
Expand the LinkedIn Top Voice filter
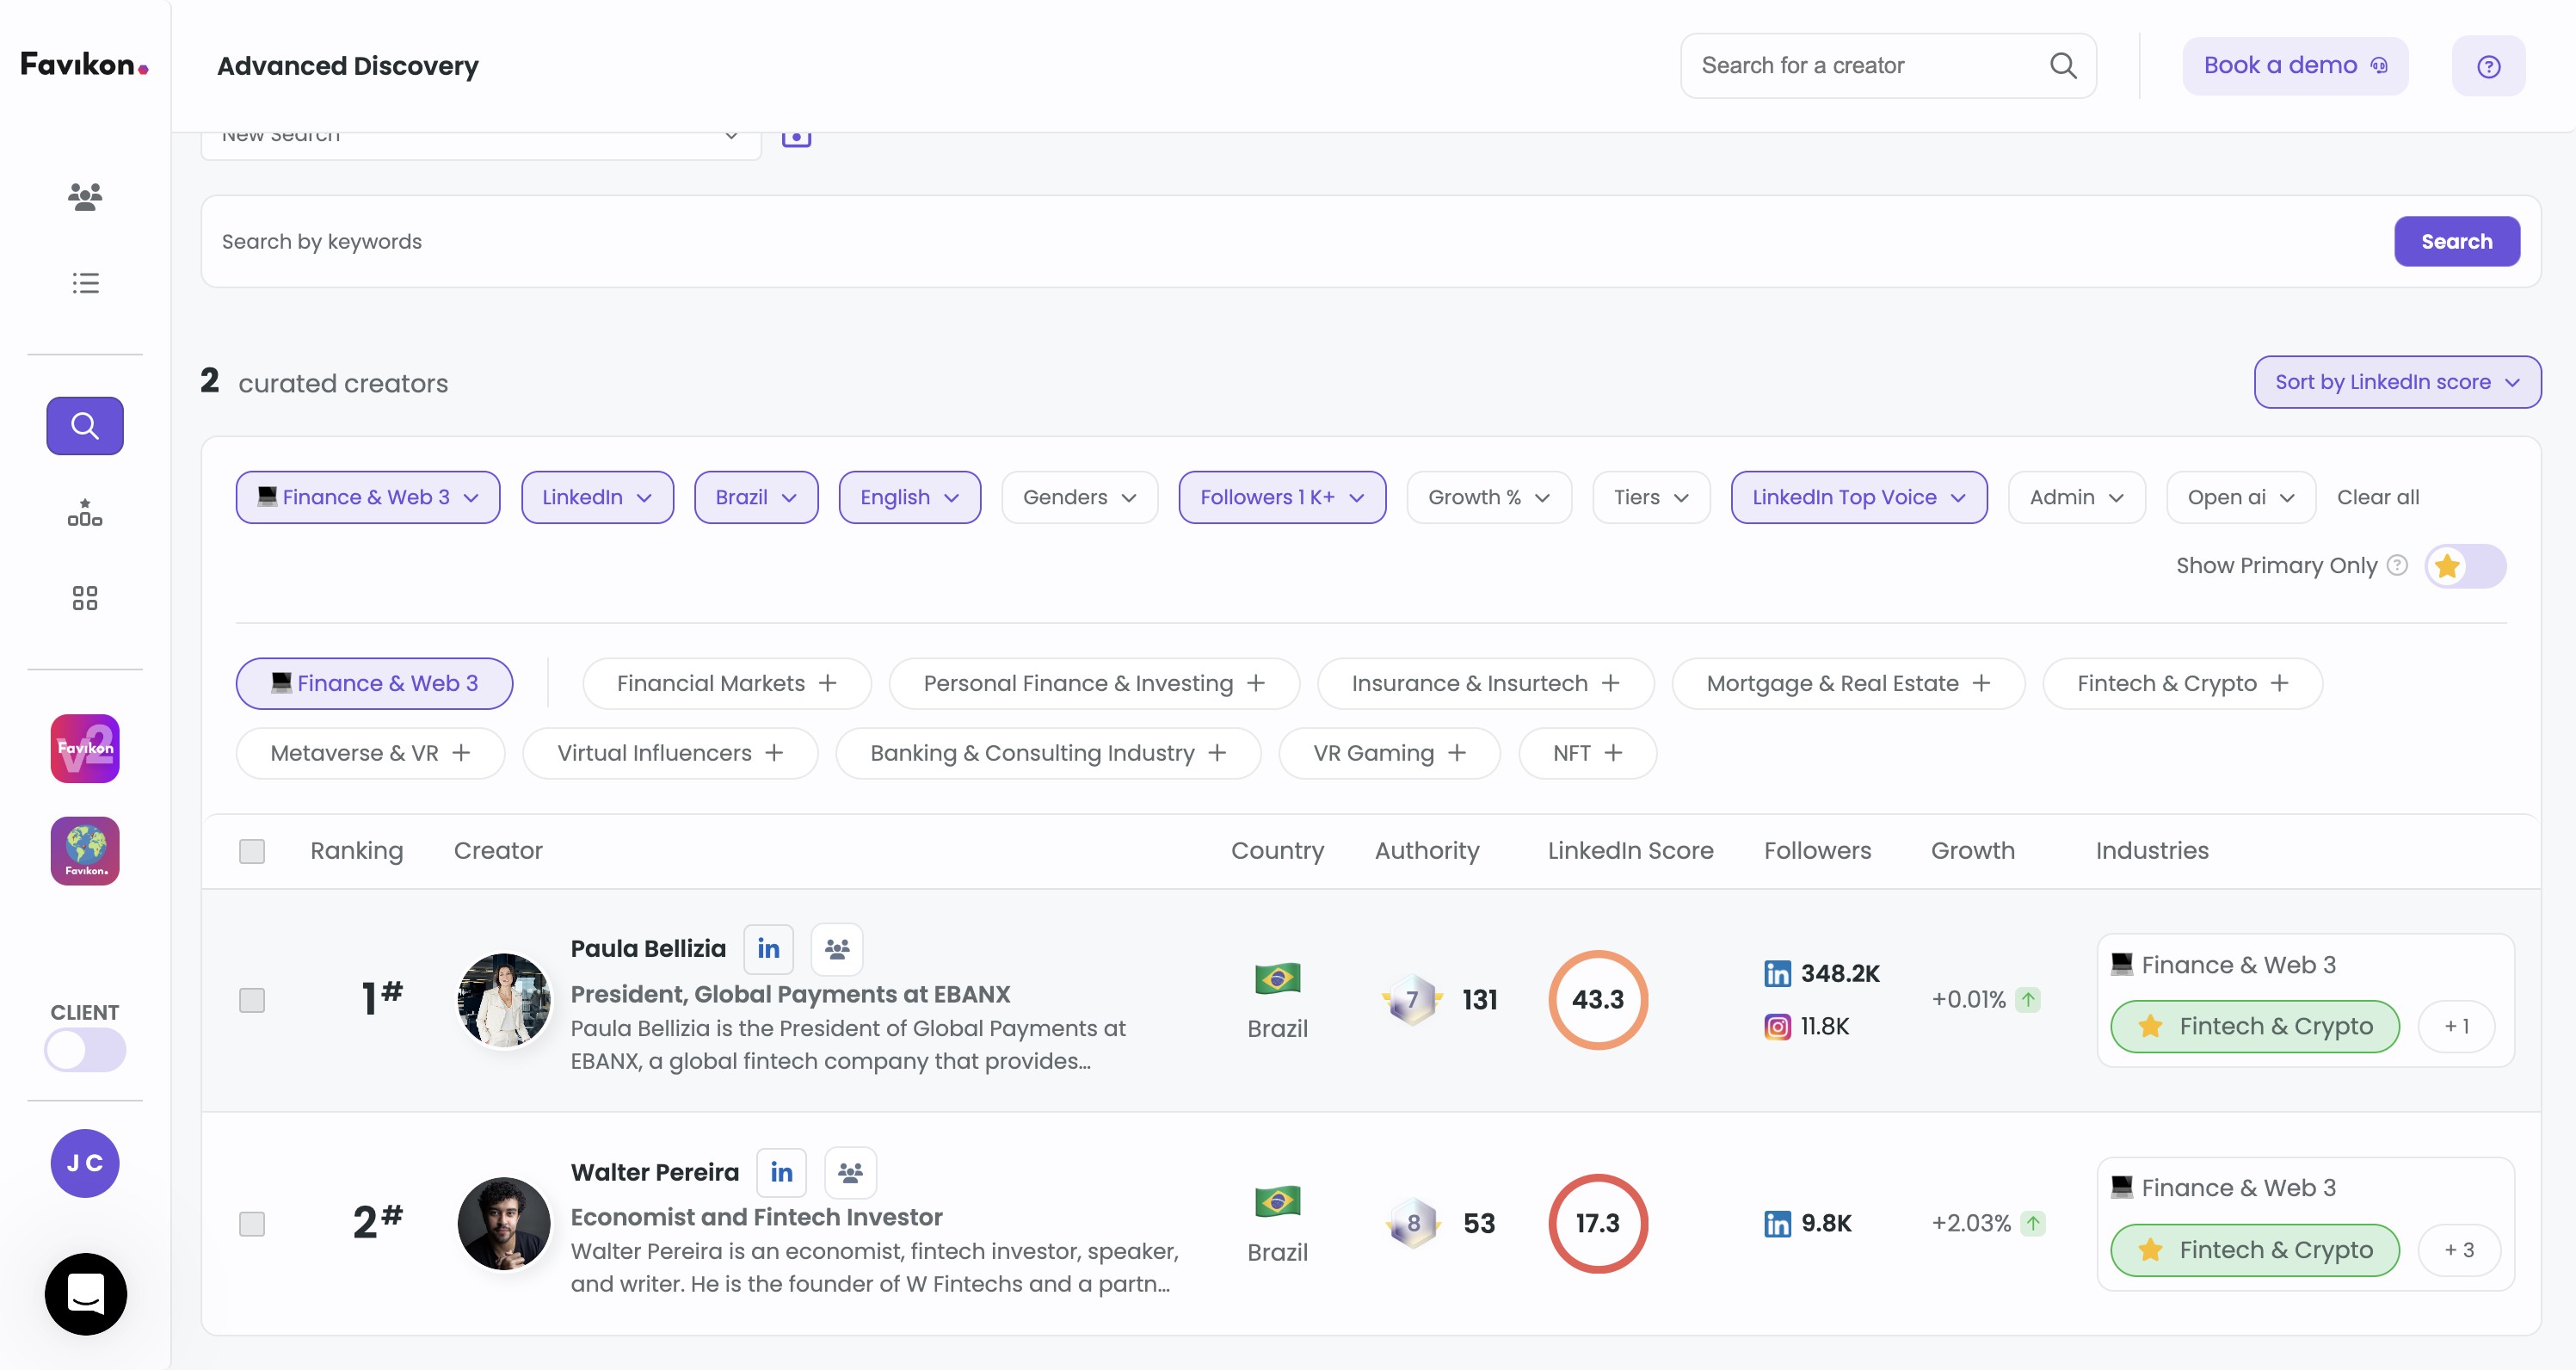pos(1858,497)
